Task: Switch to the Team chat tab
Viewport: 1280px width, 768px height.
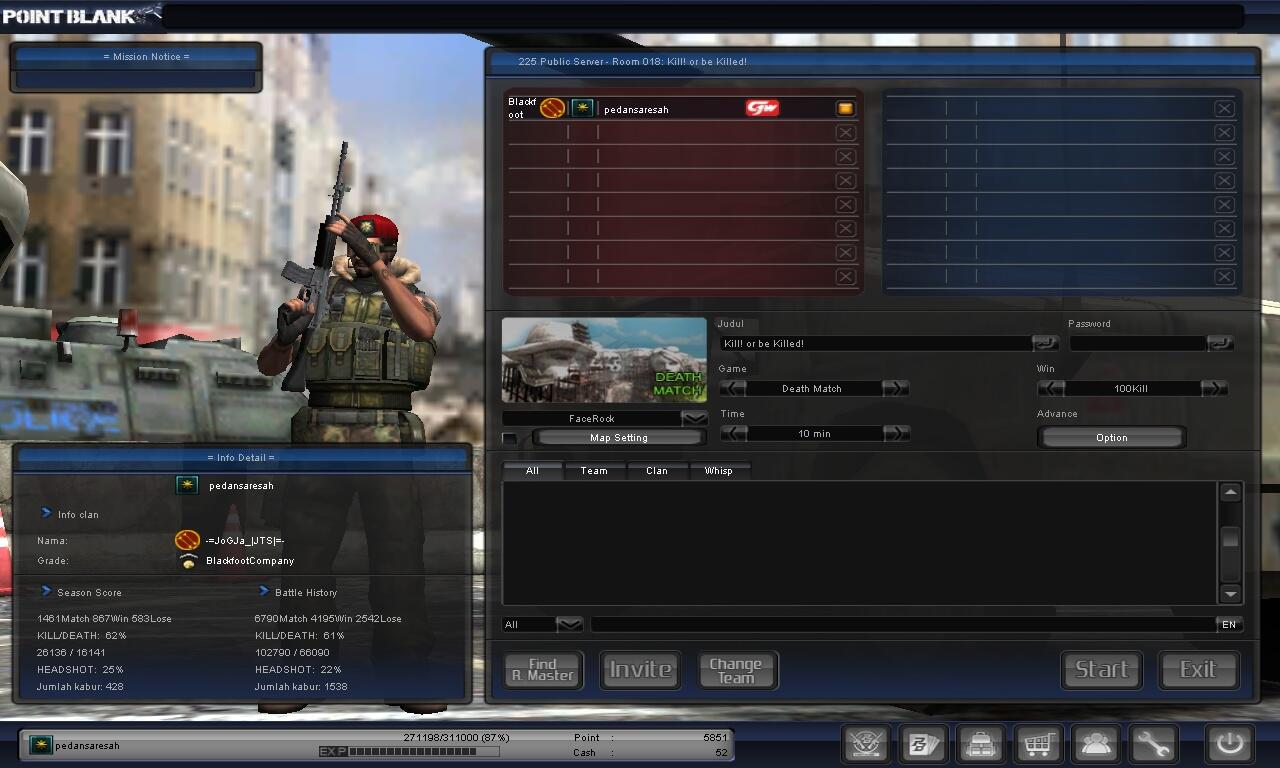Action: click(x=594, y=470)
